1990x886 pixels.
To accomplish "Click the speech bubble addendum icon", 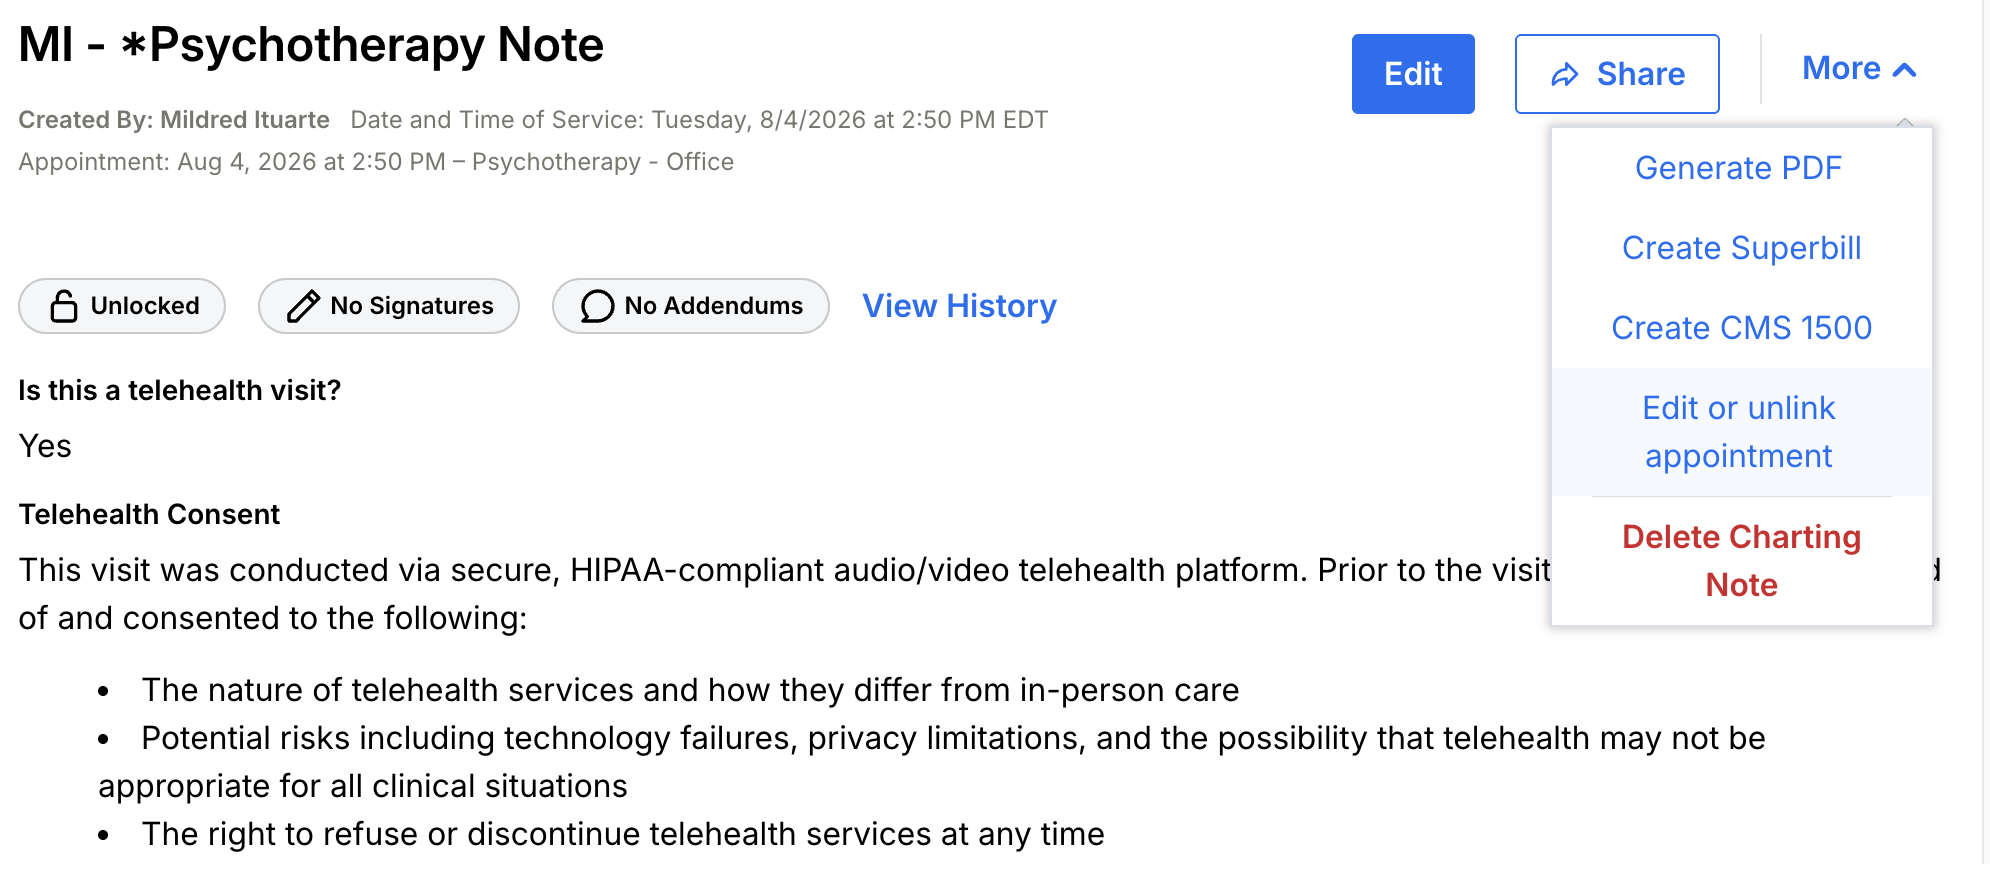I will pyautogui.click(x=597, y=306).
